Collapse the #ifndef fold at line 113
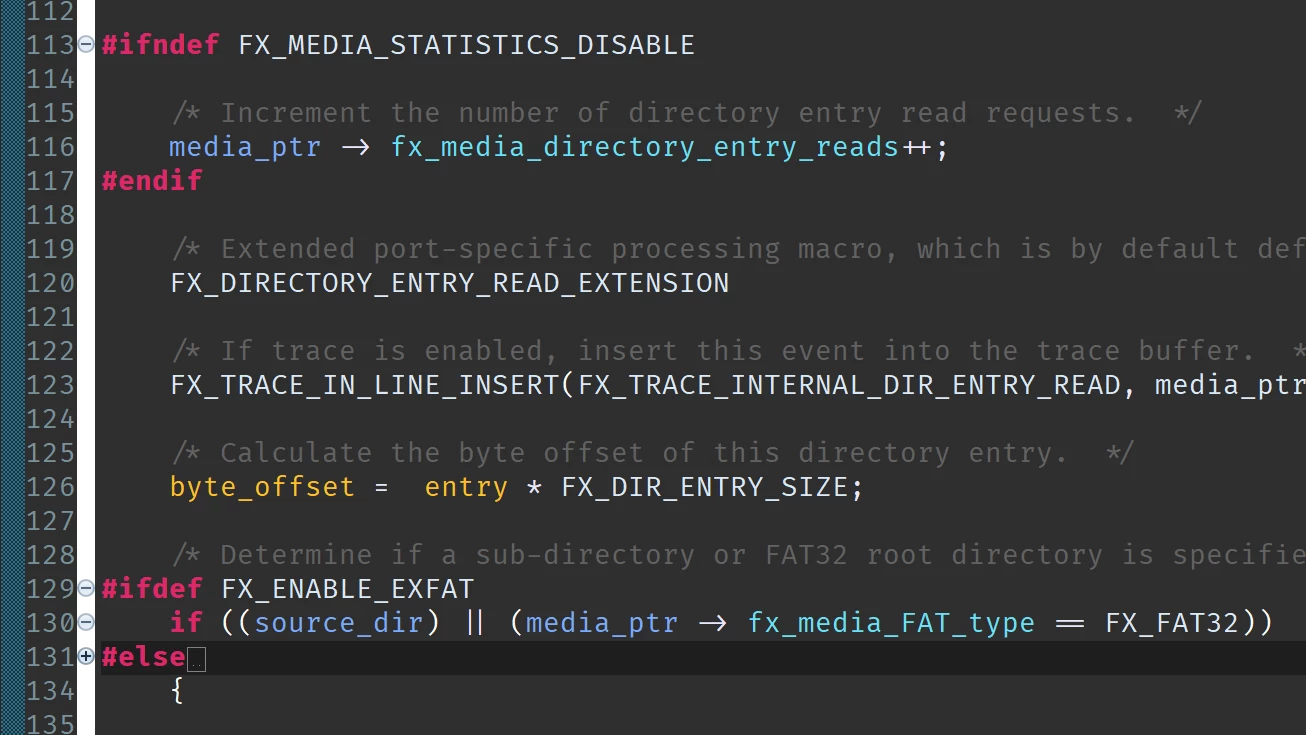The image size is (1306, 735). click(x=86, y=44)
